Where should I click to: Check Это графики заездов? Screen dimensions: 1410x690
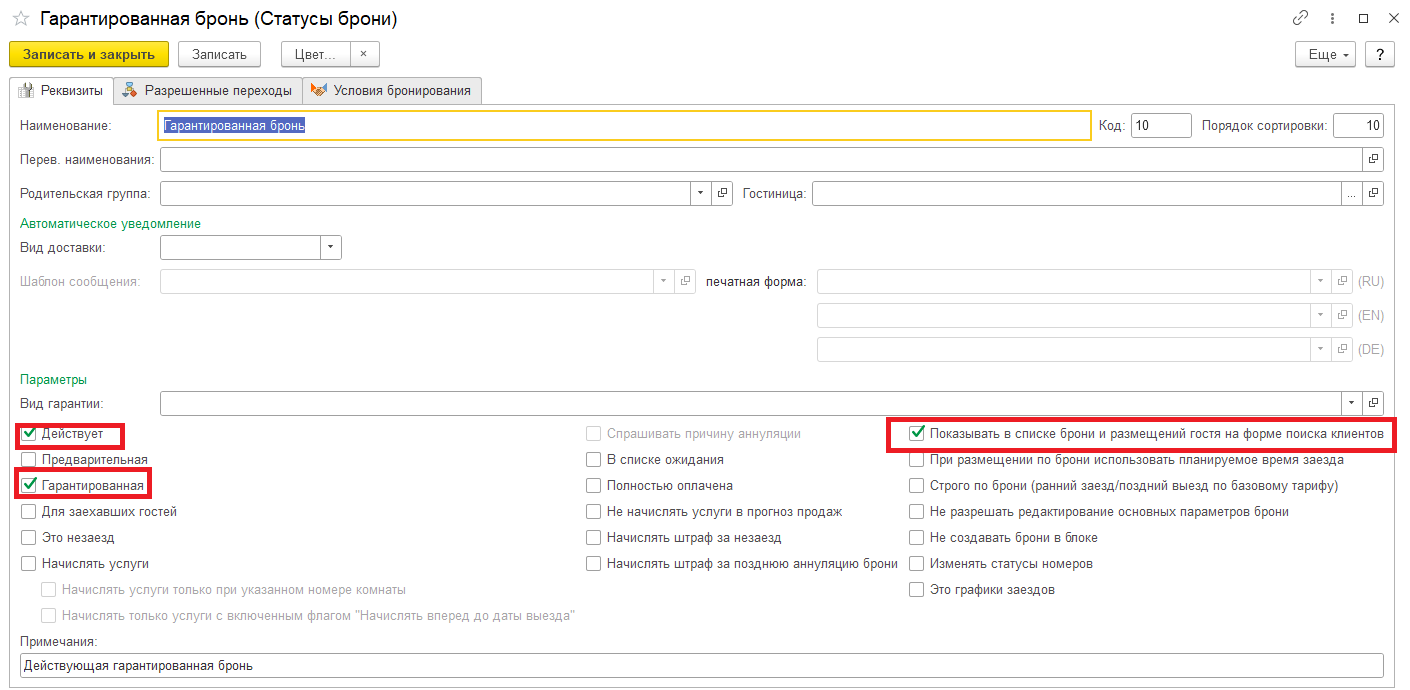coord(916,590)
